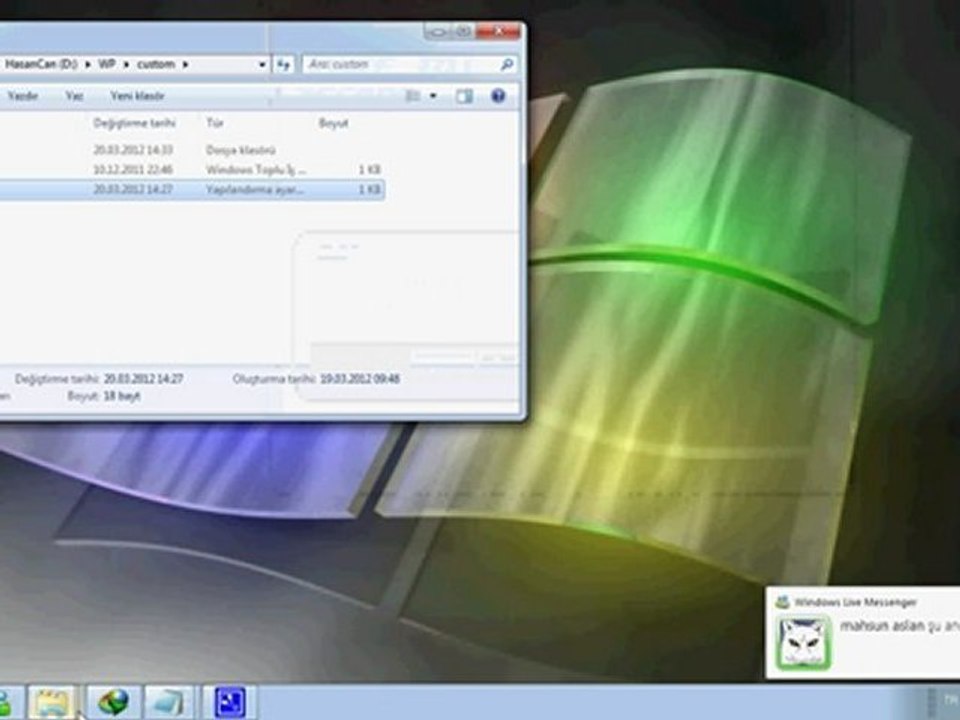Open the green Messenger taskbar icon
This screenshot has width=960, height=720.
5,703
